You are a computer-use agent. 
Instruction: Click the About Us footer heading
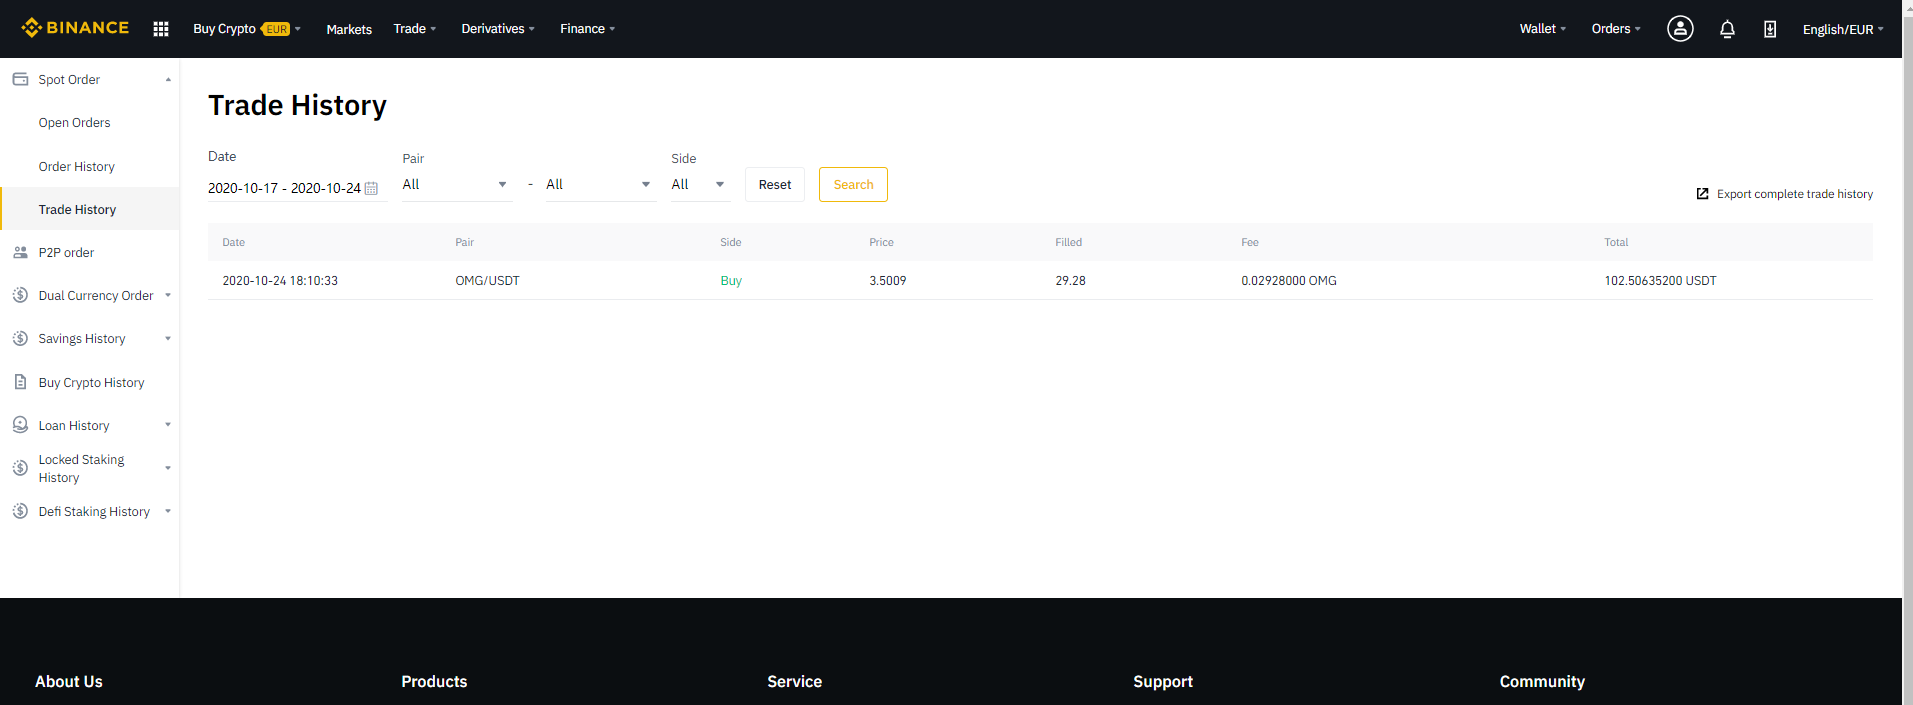[69, 682]
